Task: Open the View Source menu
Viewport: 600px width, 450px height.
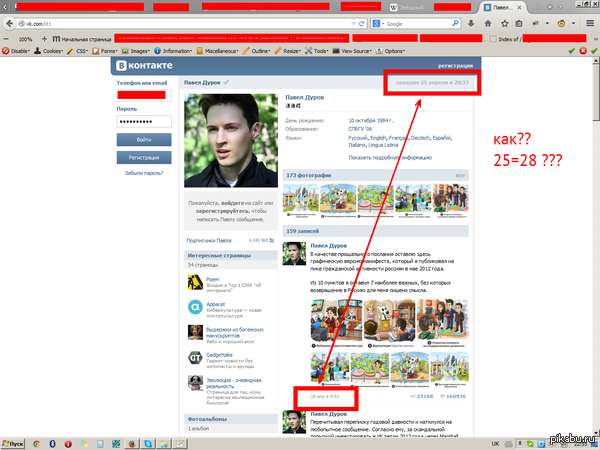Action: coord(352,51)
